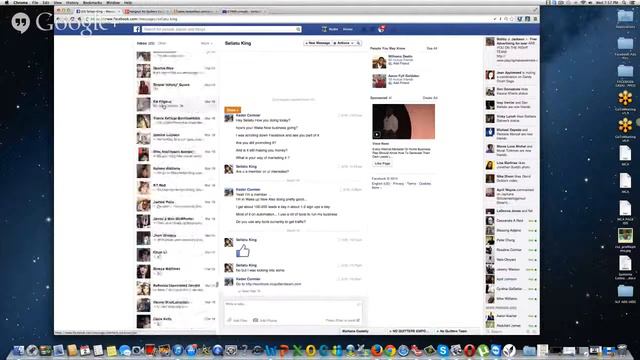Open the Trash in the Dock
Screen dimensions: 640x360
click(622, 350)
